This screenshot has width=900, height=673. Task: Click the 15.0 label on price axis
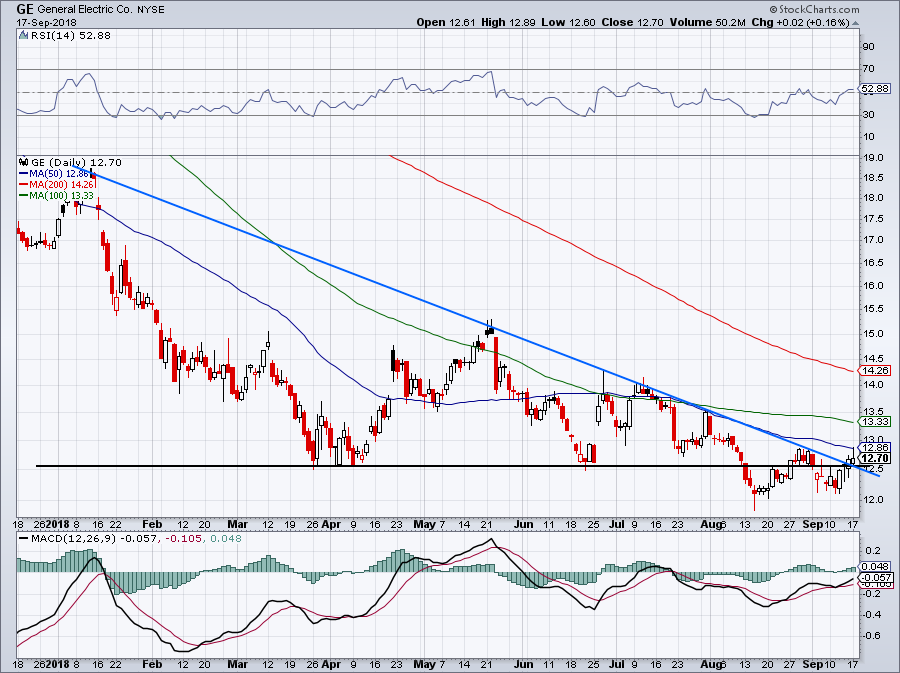(872, 334)
